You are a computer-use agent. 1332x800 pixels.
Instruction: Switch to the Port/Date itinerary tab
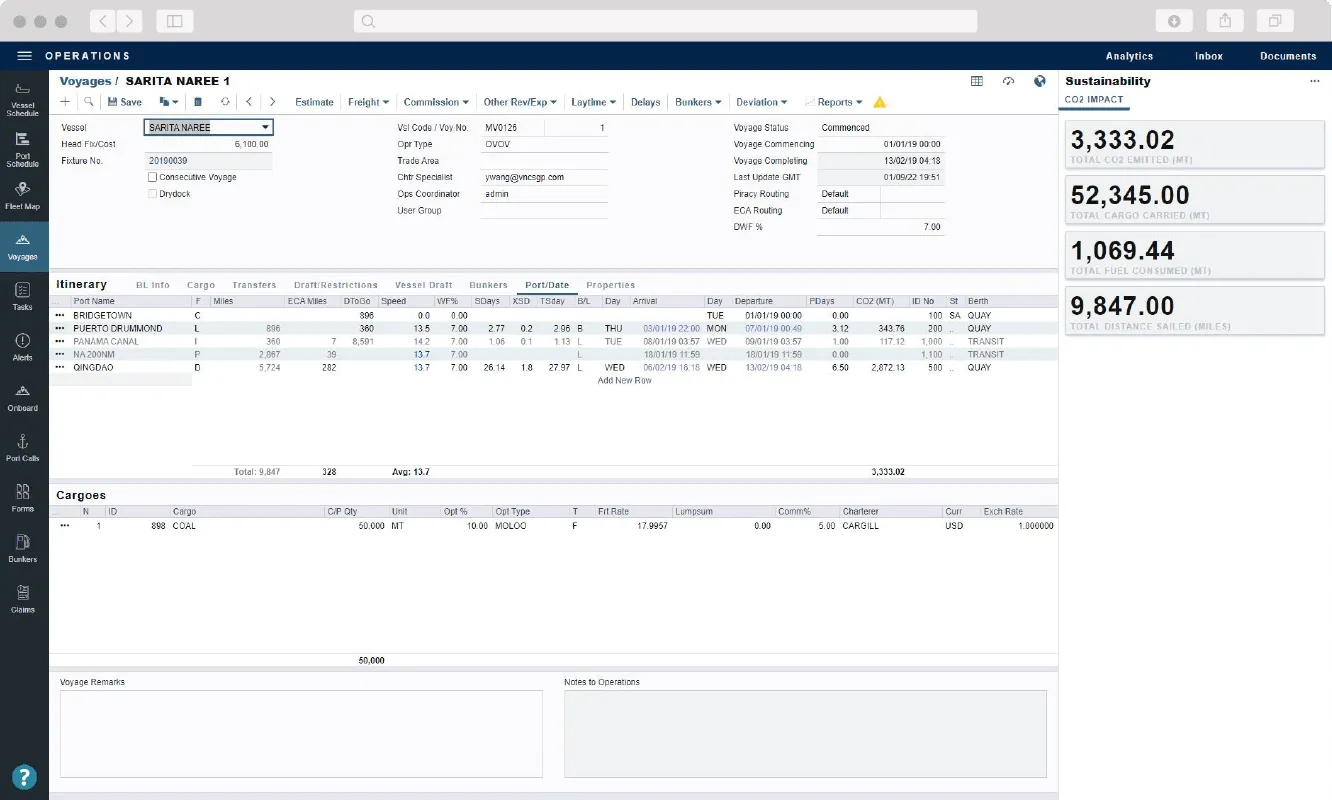547,284
